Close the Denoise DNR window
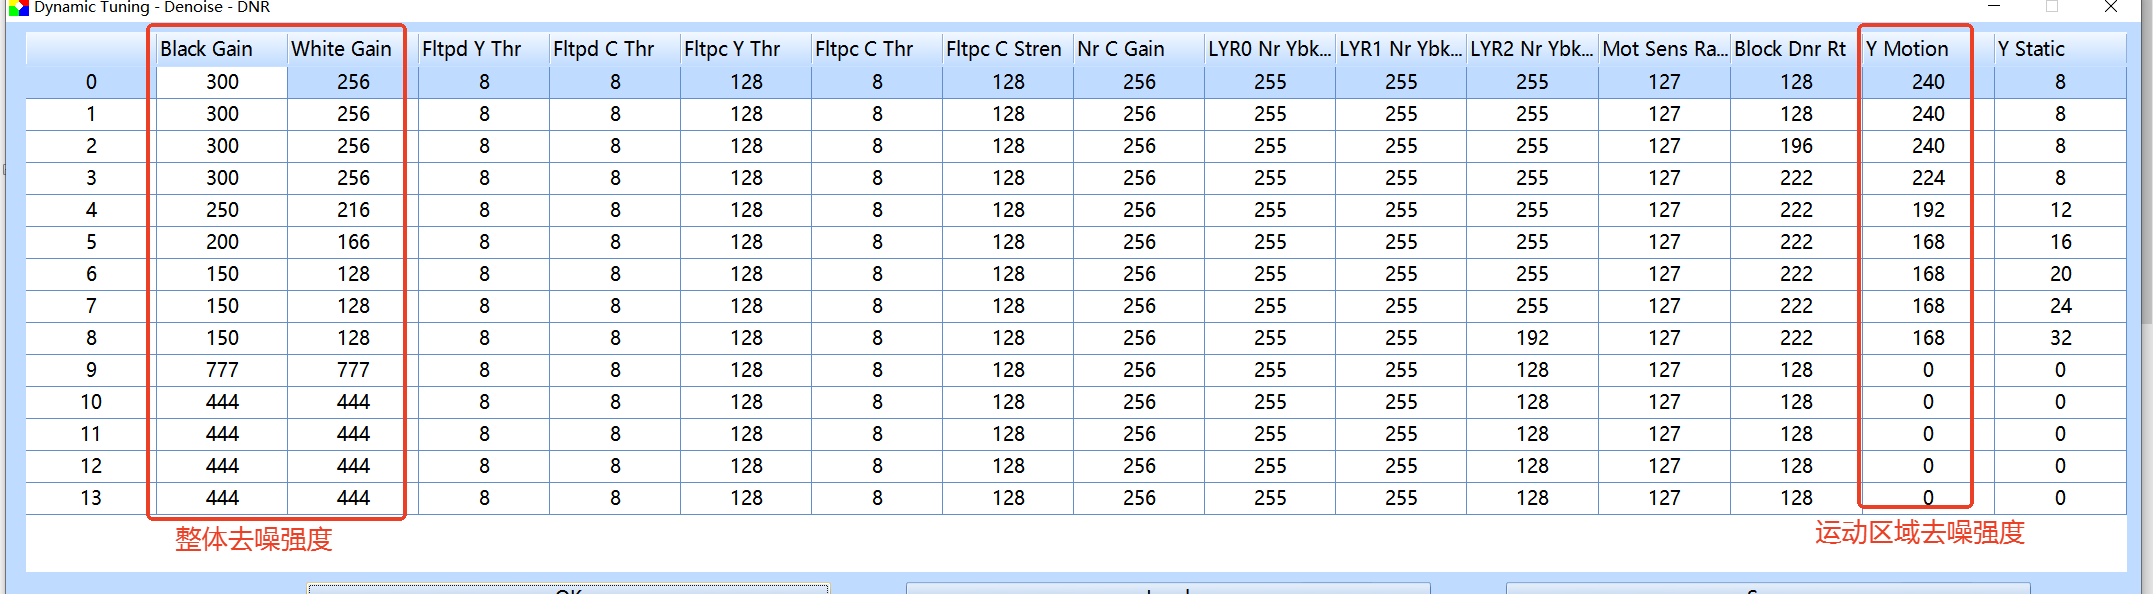The height and width of the screenshot is (594, 2153). [2110, 7]
